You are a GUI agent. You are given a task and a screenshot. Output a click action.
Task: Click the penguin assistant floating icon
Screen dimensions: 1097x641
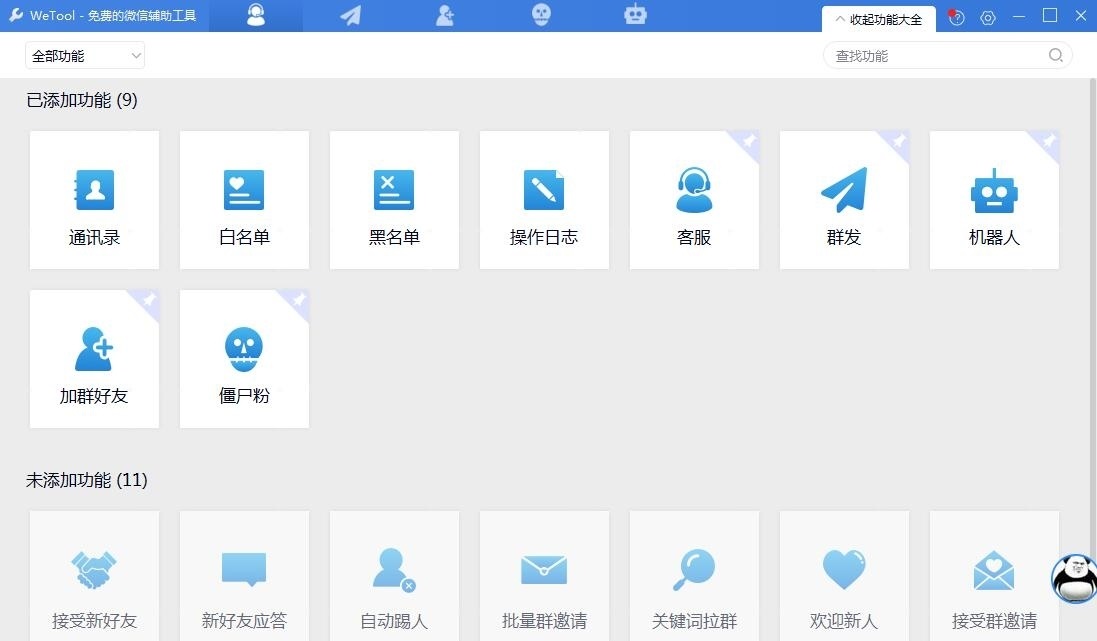point(1072,578)
